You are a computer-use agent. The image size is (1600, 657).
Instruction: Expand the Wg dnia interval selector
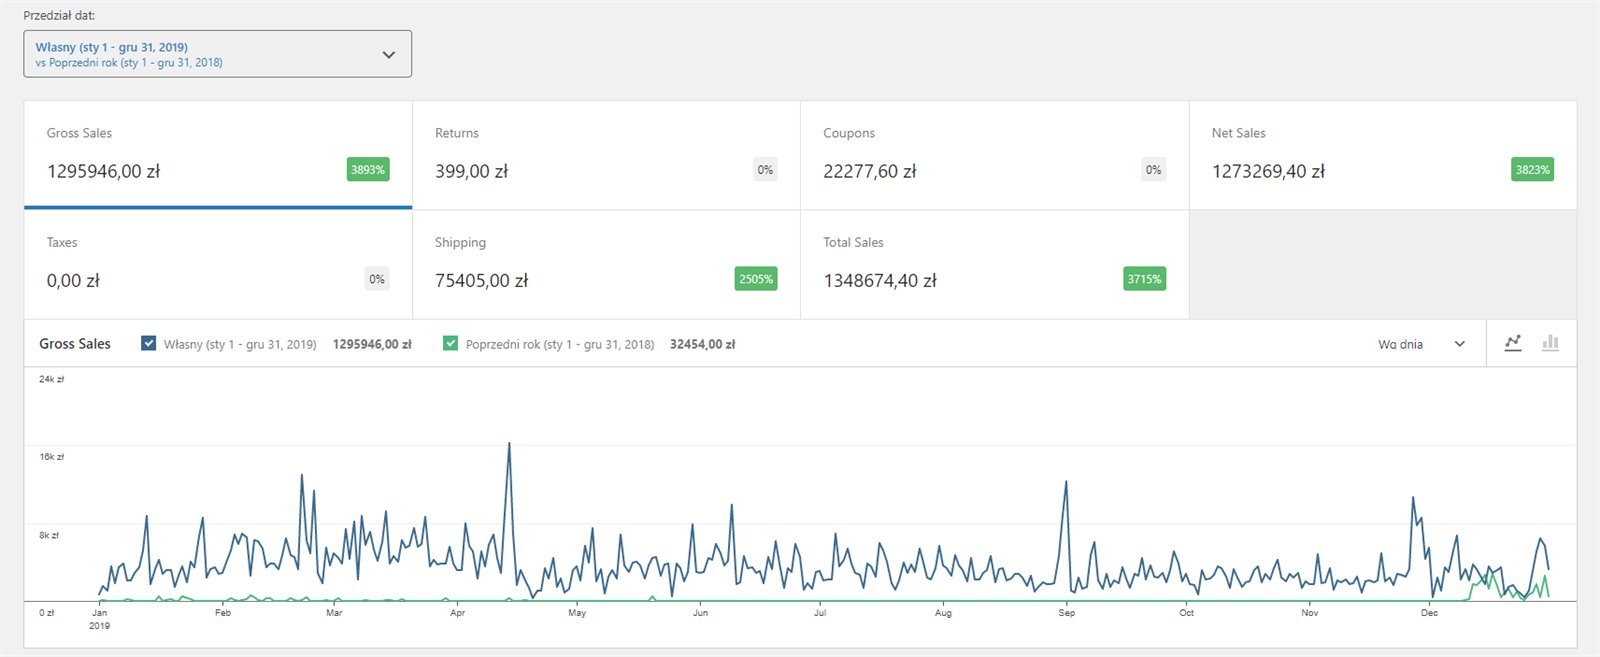pyautogui.click(x=1421, y=344)
